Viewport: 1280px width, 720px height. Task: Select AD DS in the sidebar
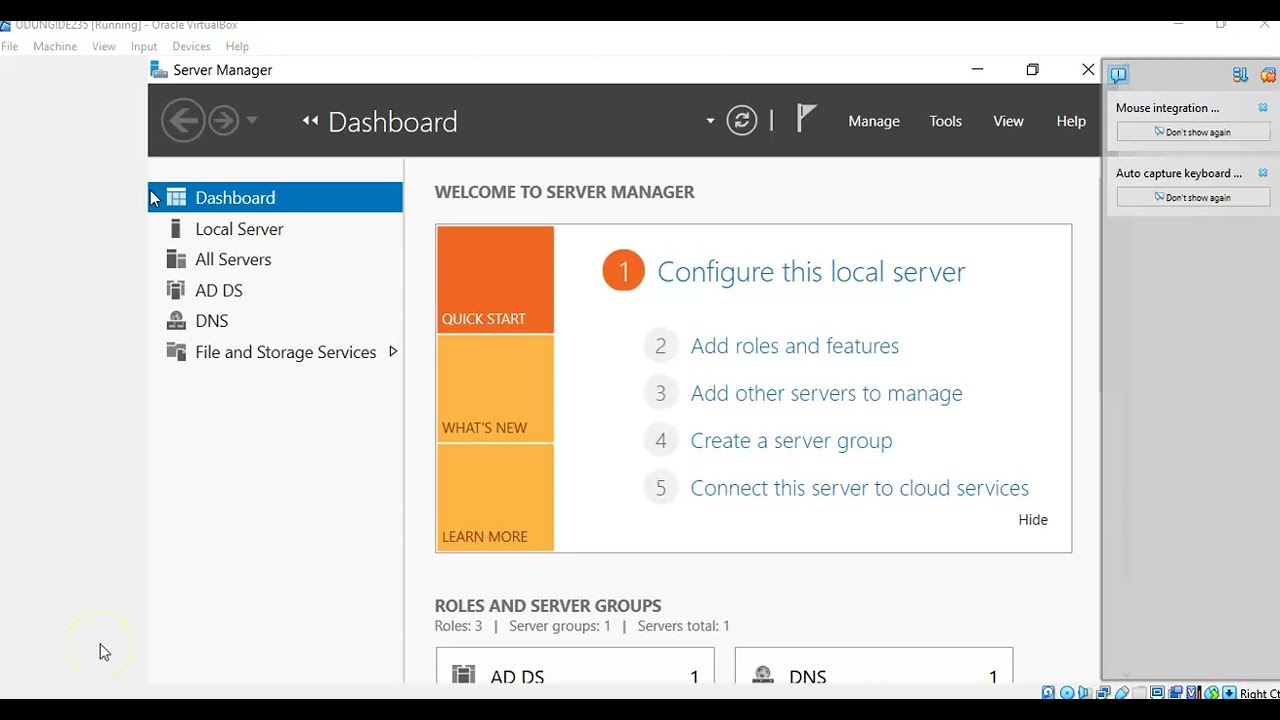coord(276,290)
